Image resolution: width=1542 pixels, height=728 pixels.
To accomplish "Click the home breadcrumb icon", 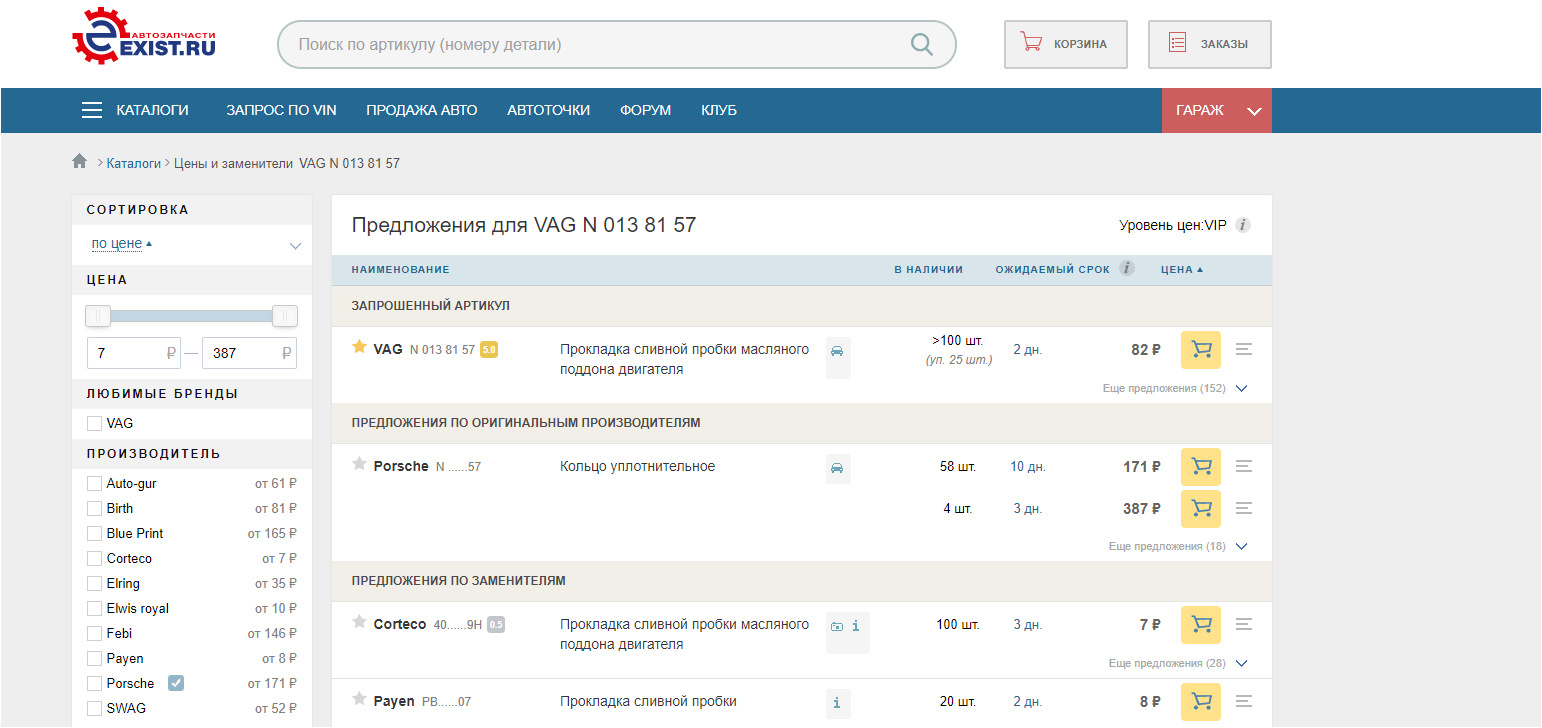I will tap(80, 162).
